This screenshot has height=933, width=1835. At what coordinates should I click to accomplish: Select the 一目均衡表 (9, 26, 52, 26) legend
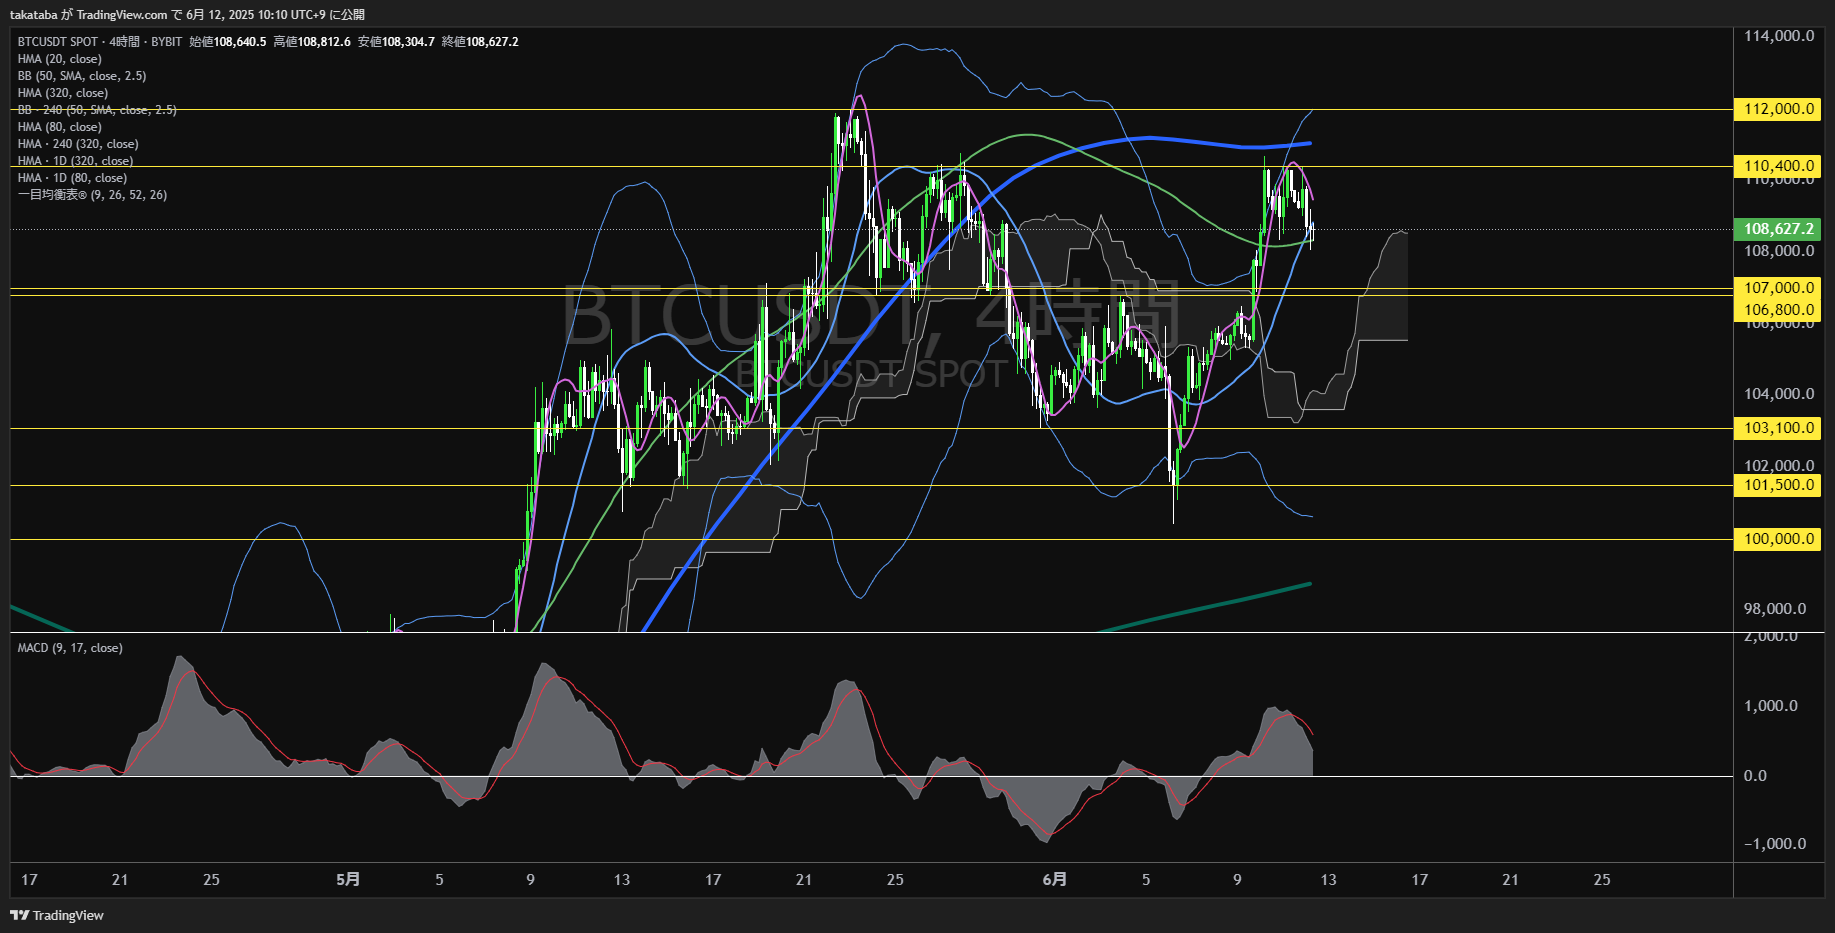tap(92, 195)
